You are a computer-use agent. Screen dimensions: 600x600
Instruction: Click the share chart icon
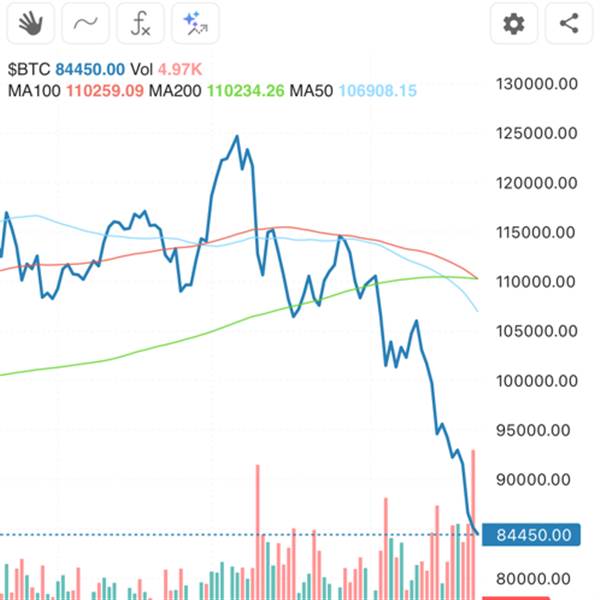point(569,24)
